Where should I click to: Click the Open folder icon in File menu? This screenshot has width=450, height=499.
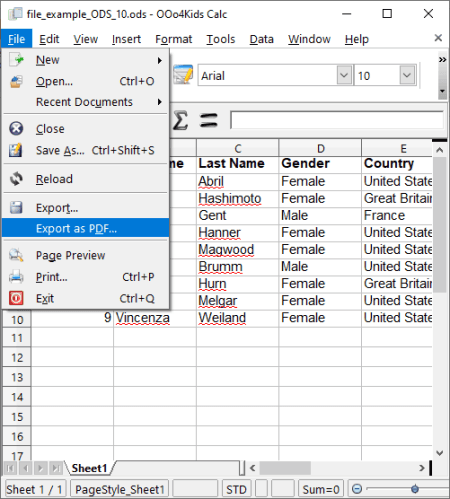point(16,81)
